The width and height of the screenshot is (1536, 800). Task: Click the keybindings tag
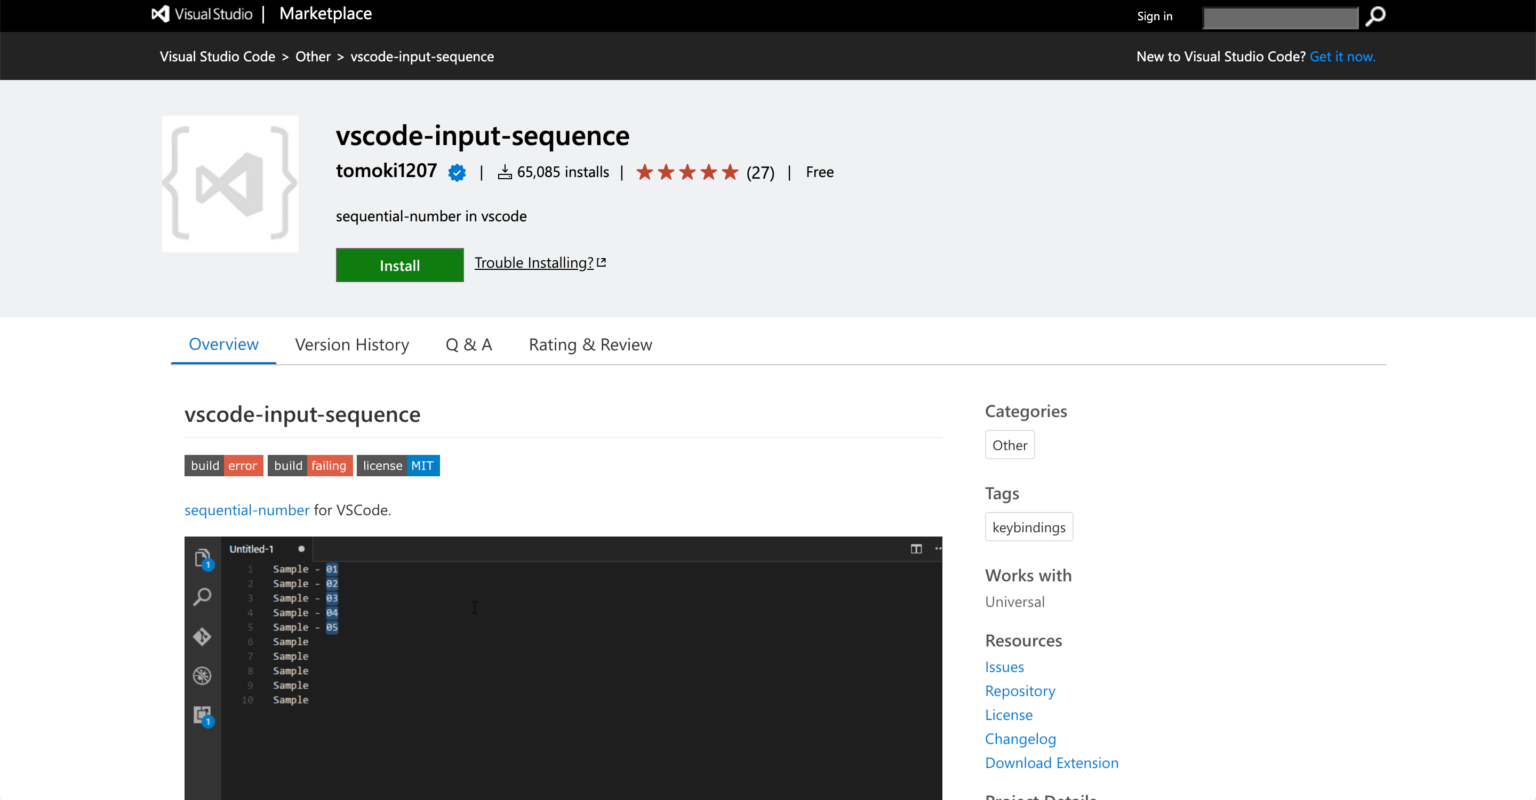coord(1028,527)
